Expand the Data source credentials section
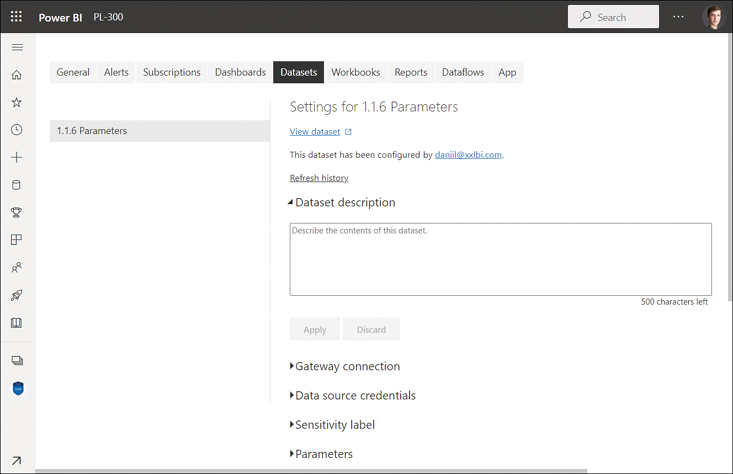 (x=352, y=395)
